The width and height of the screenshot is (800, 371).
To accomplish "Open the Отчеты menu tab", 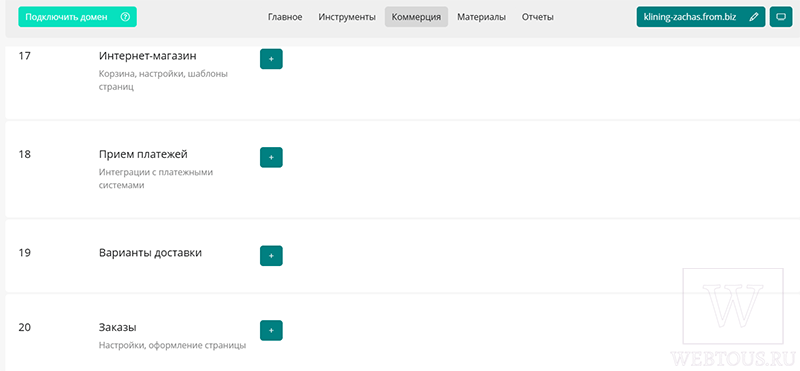I will click(538, 17).
